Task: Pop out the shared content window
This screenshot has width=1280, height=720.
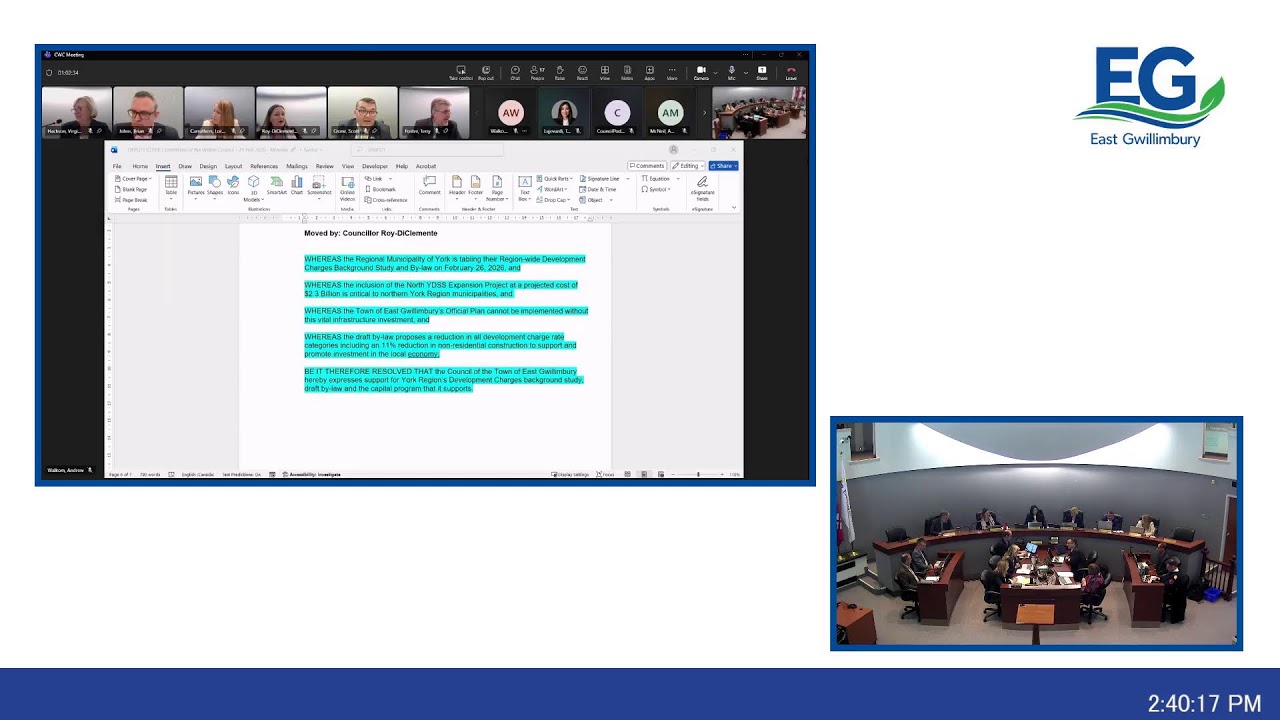Action: [486, 73]
